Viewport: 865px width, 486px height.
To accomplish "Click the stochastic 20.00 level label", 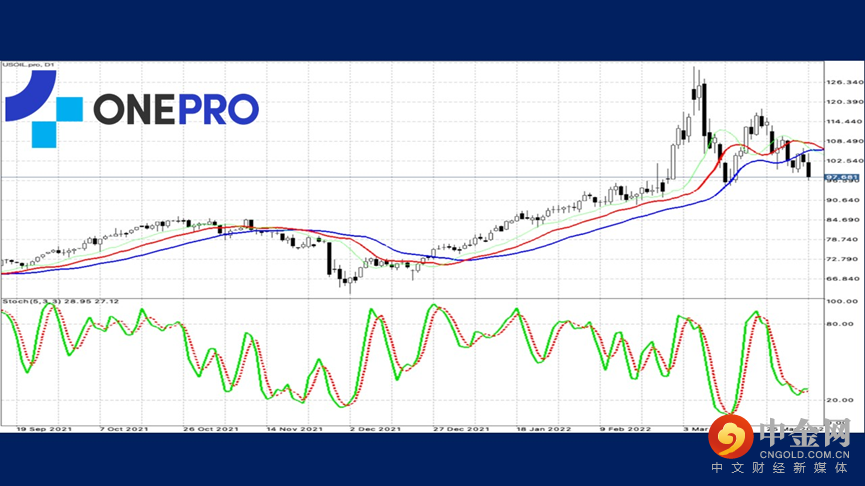I will pyautogui.click(x=840, y=400).
